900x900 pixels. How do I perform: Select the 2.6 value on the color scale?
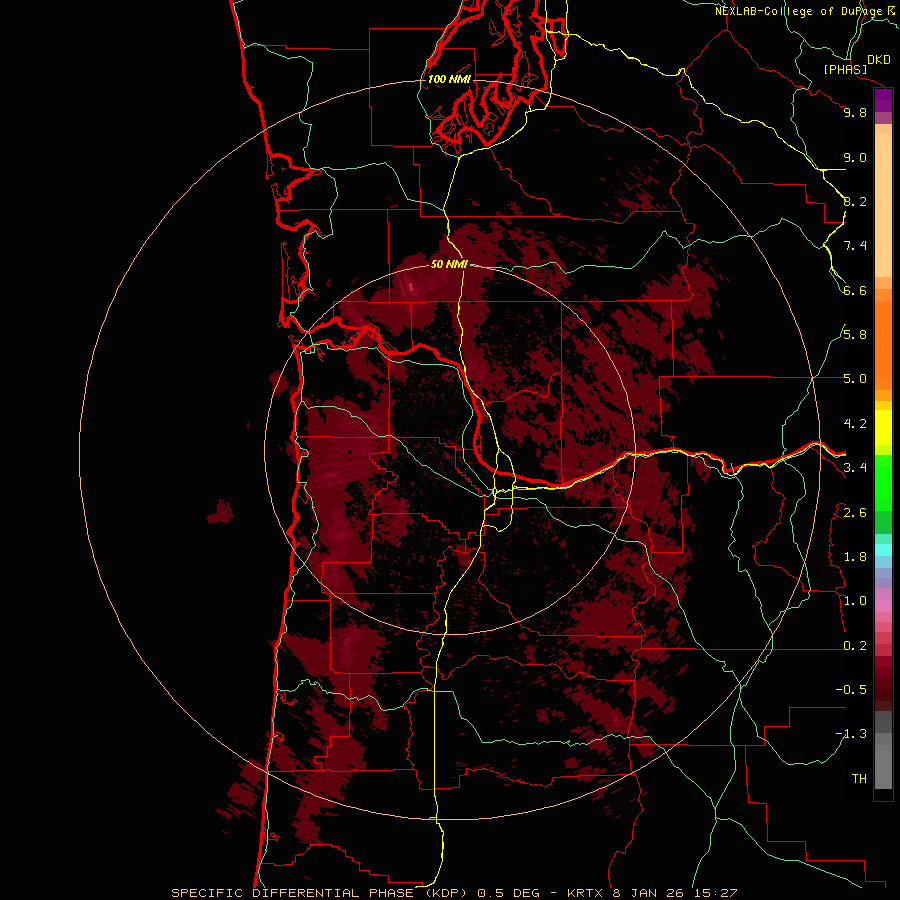855,513
